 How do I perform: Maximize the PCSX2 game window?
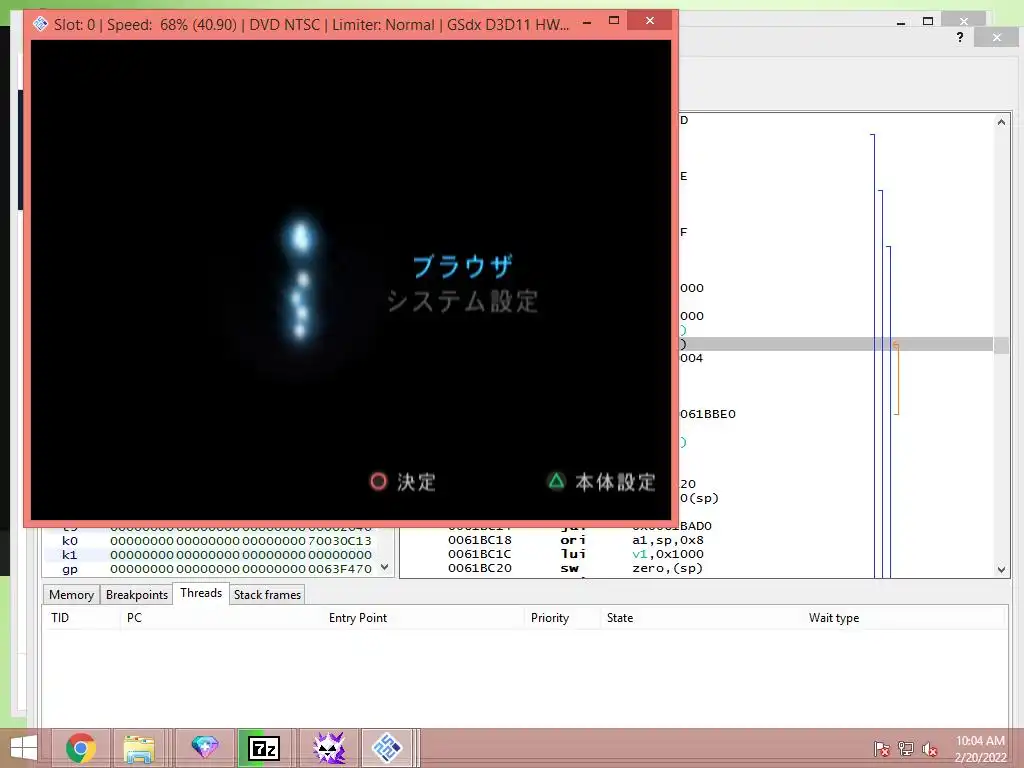pyautogui.click(x=614, y=21)
